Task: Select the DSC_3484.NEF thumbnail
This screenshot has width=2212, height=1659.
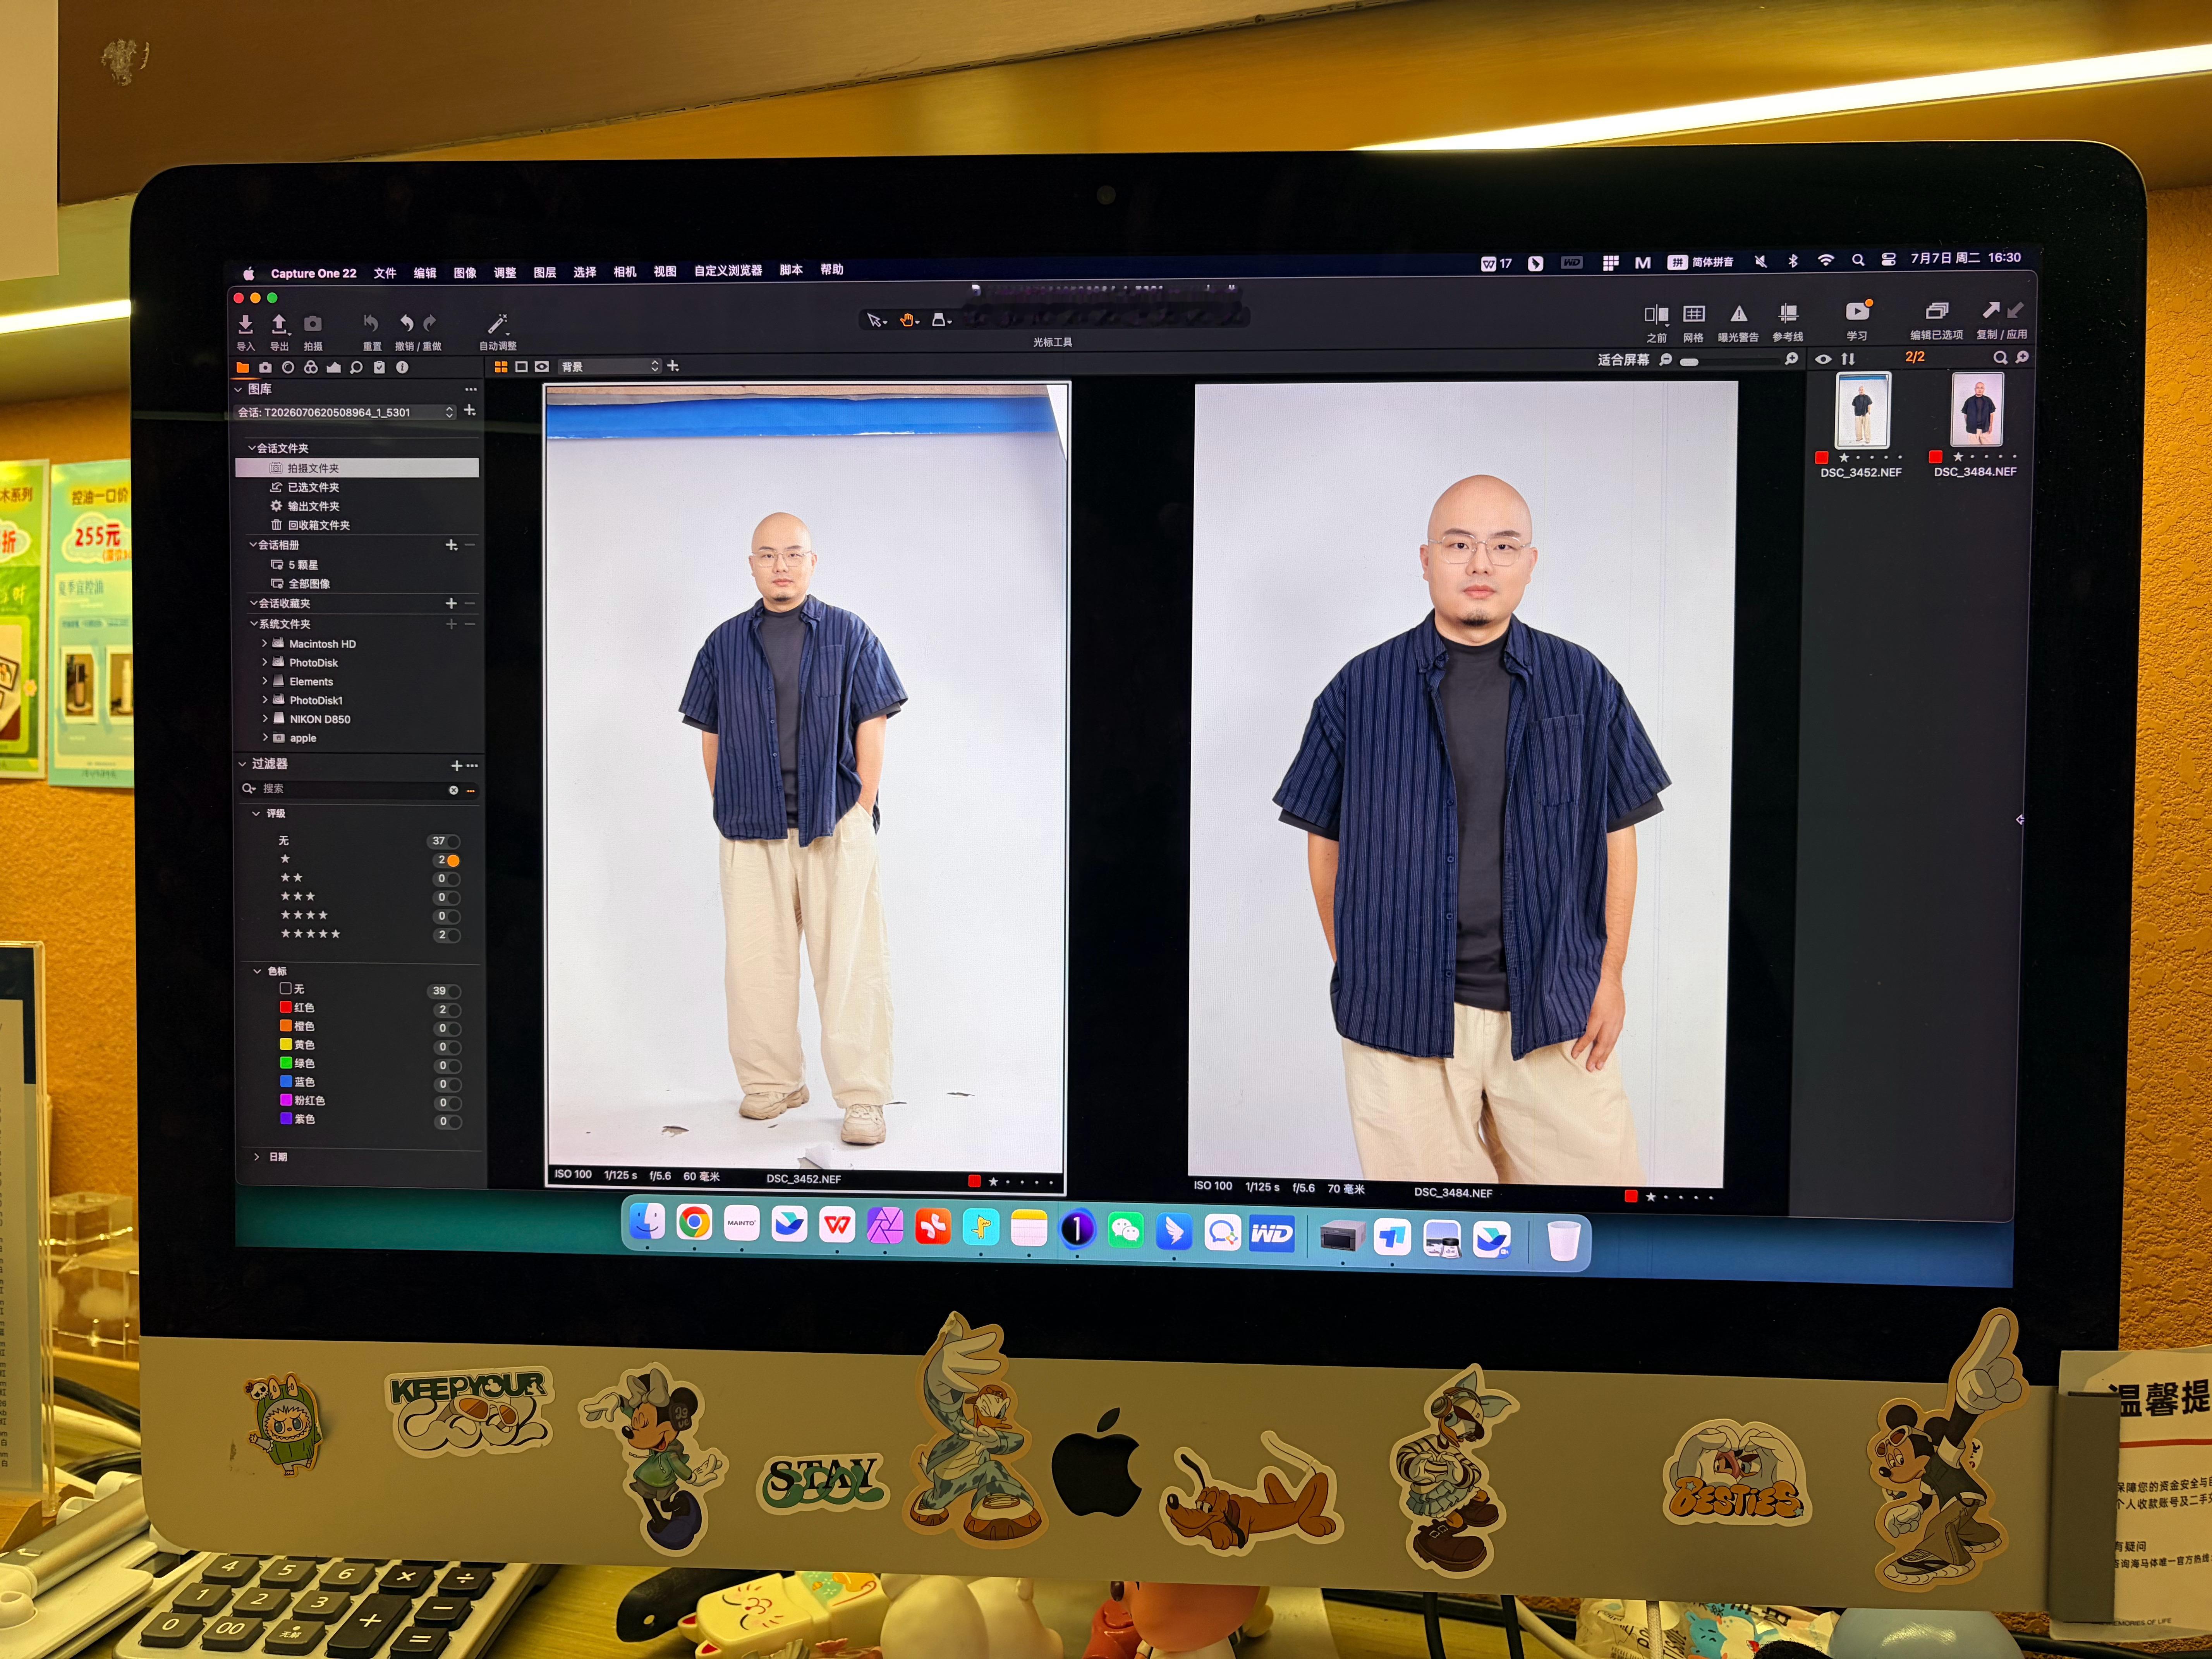Action: click(x=1977, y=410)
